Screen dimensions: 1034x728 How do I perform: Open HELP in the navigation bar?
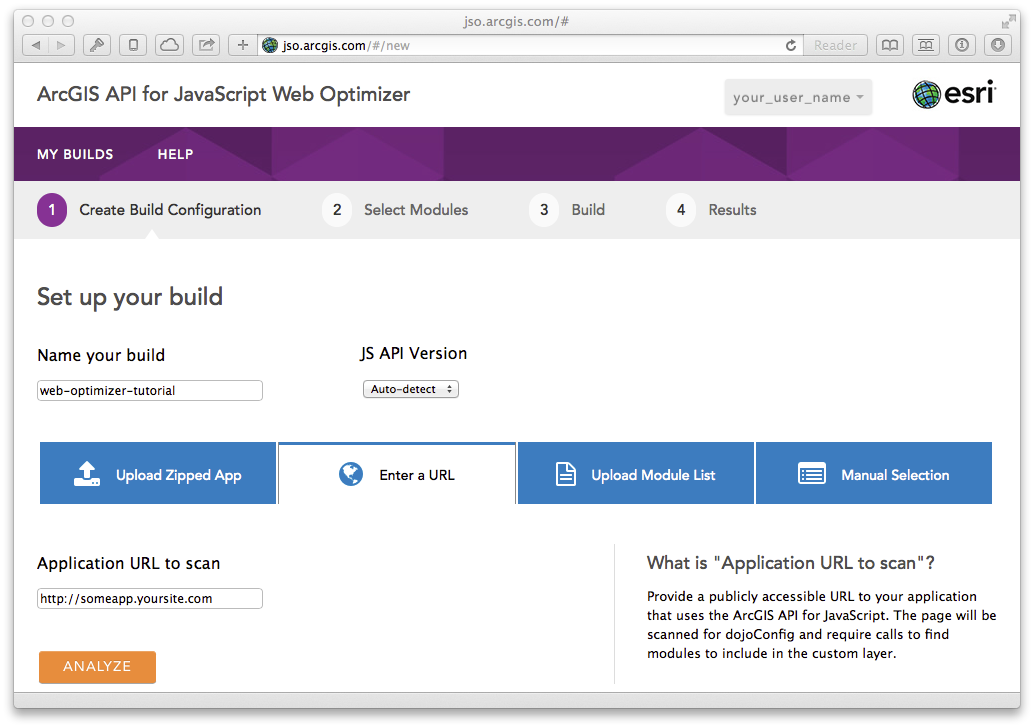pyautogui.click(x=175, y=154)
